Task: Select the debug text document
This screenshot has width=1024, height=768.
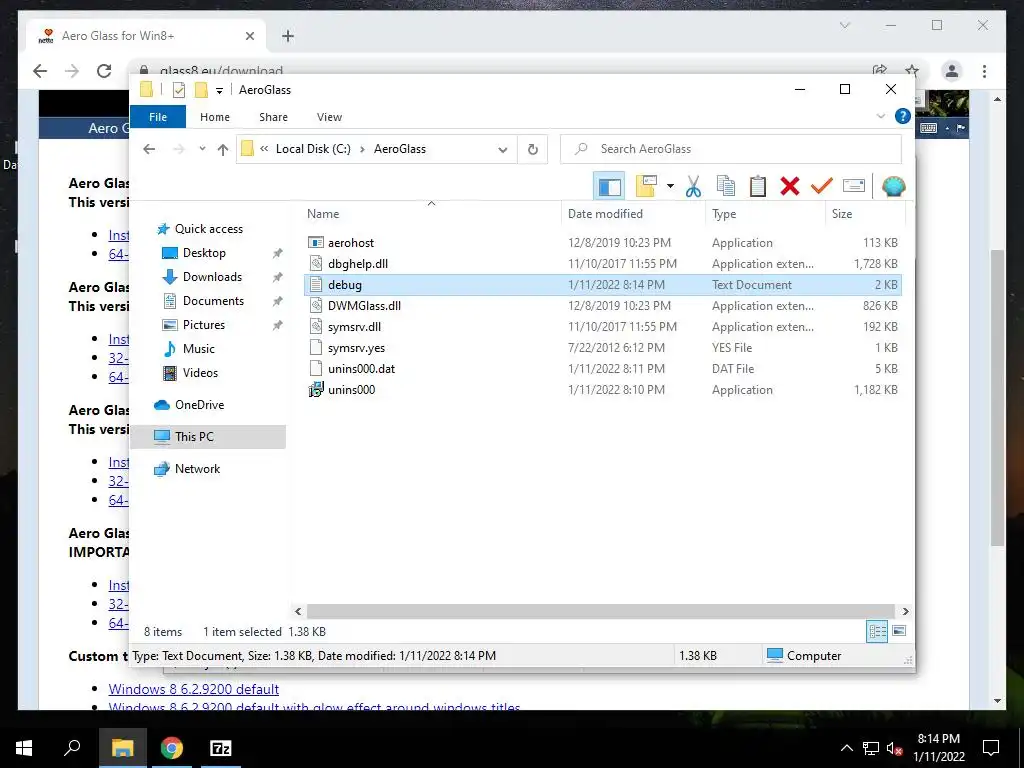Action: coord(602,285)
